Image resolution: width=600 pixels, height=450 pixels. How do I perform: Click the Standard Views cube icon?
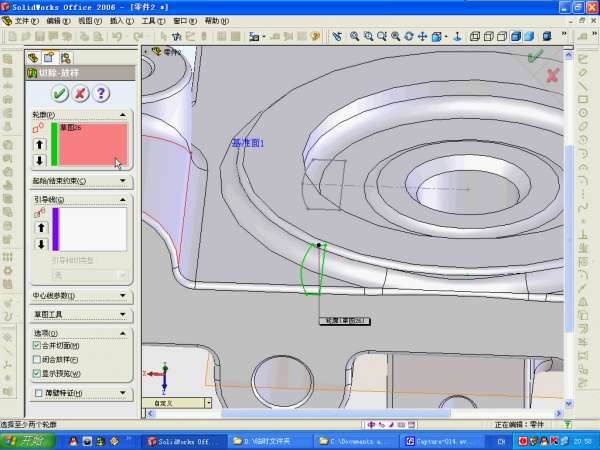pyautogui.click(x=436, y=37)
